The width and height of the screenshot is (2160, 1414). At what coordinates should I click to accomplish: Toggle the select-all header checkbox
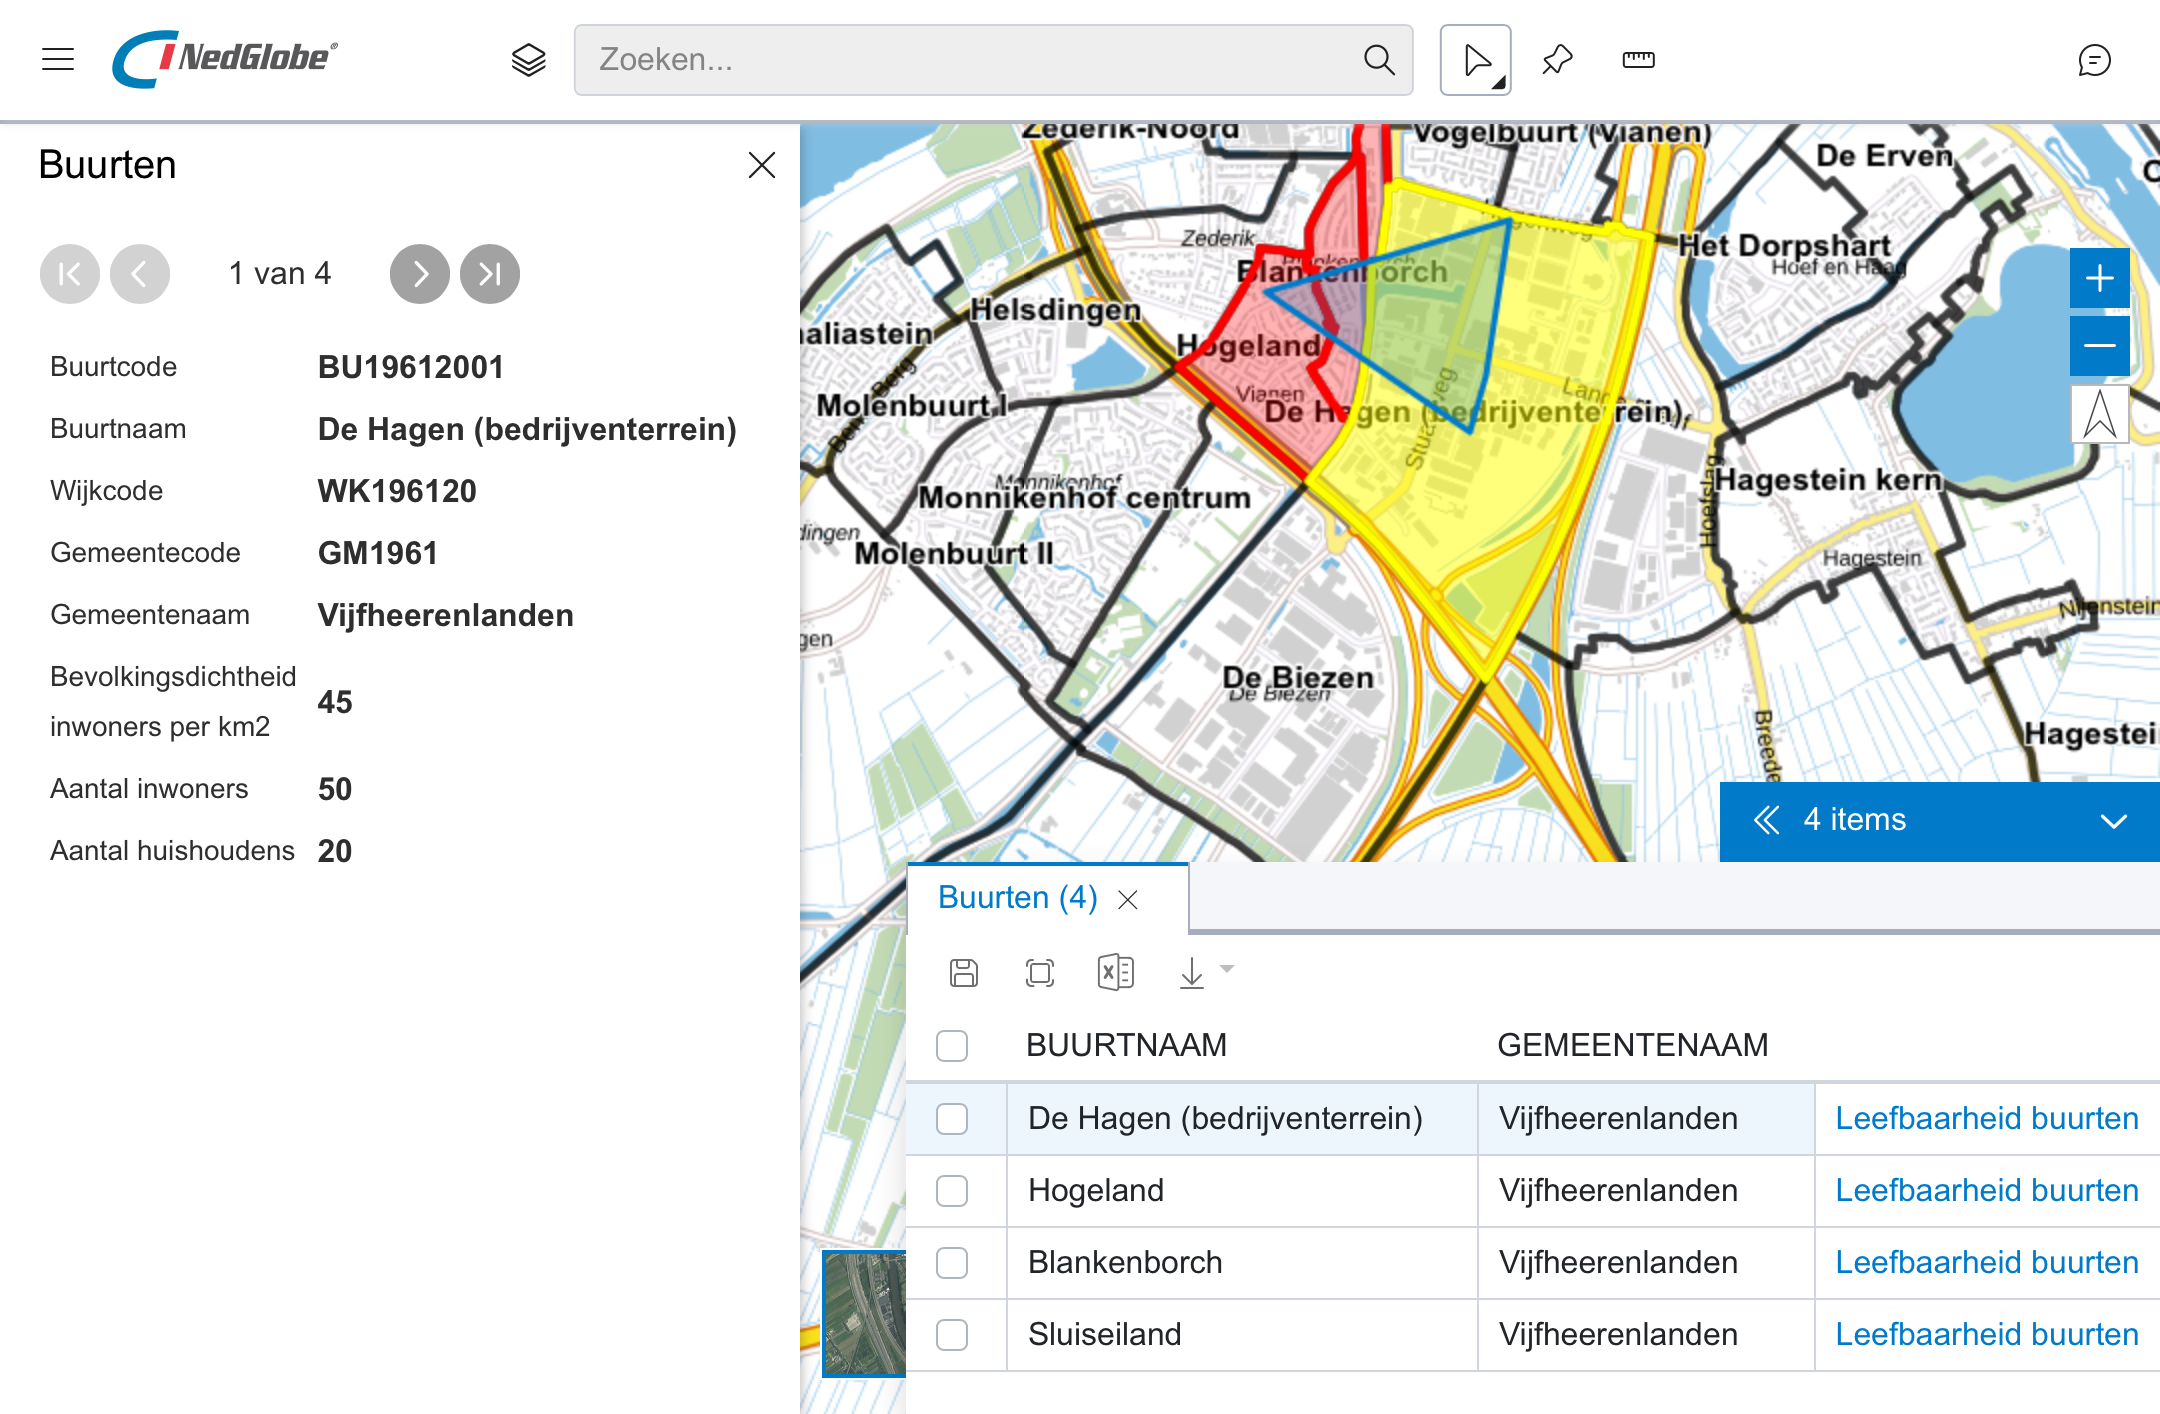pos(952,1046)
